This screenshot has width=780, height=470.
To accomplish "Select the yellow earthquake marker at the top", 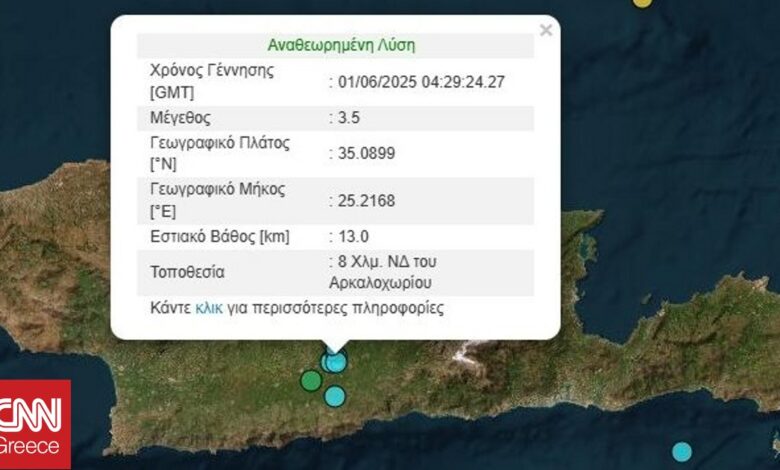I will pos(642,2).
